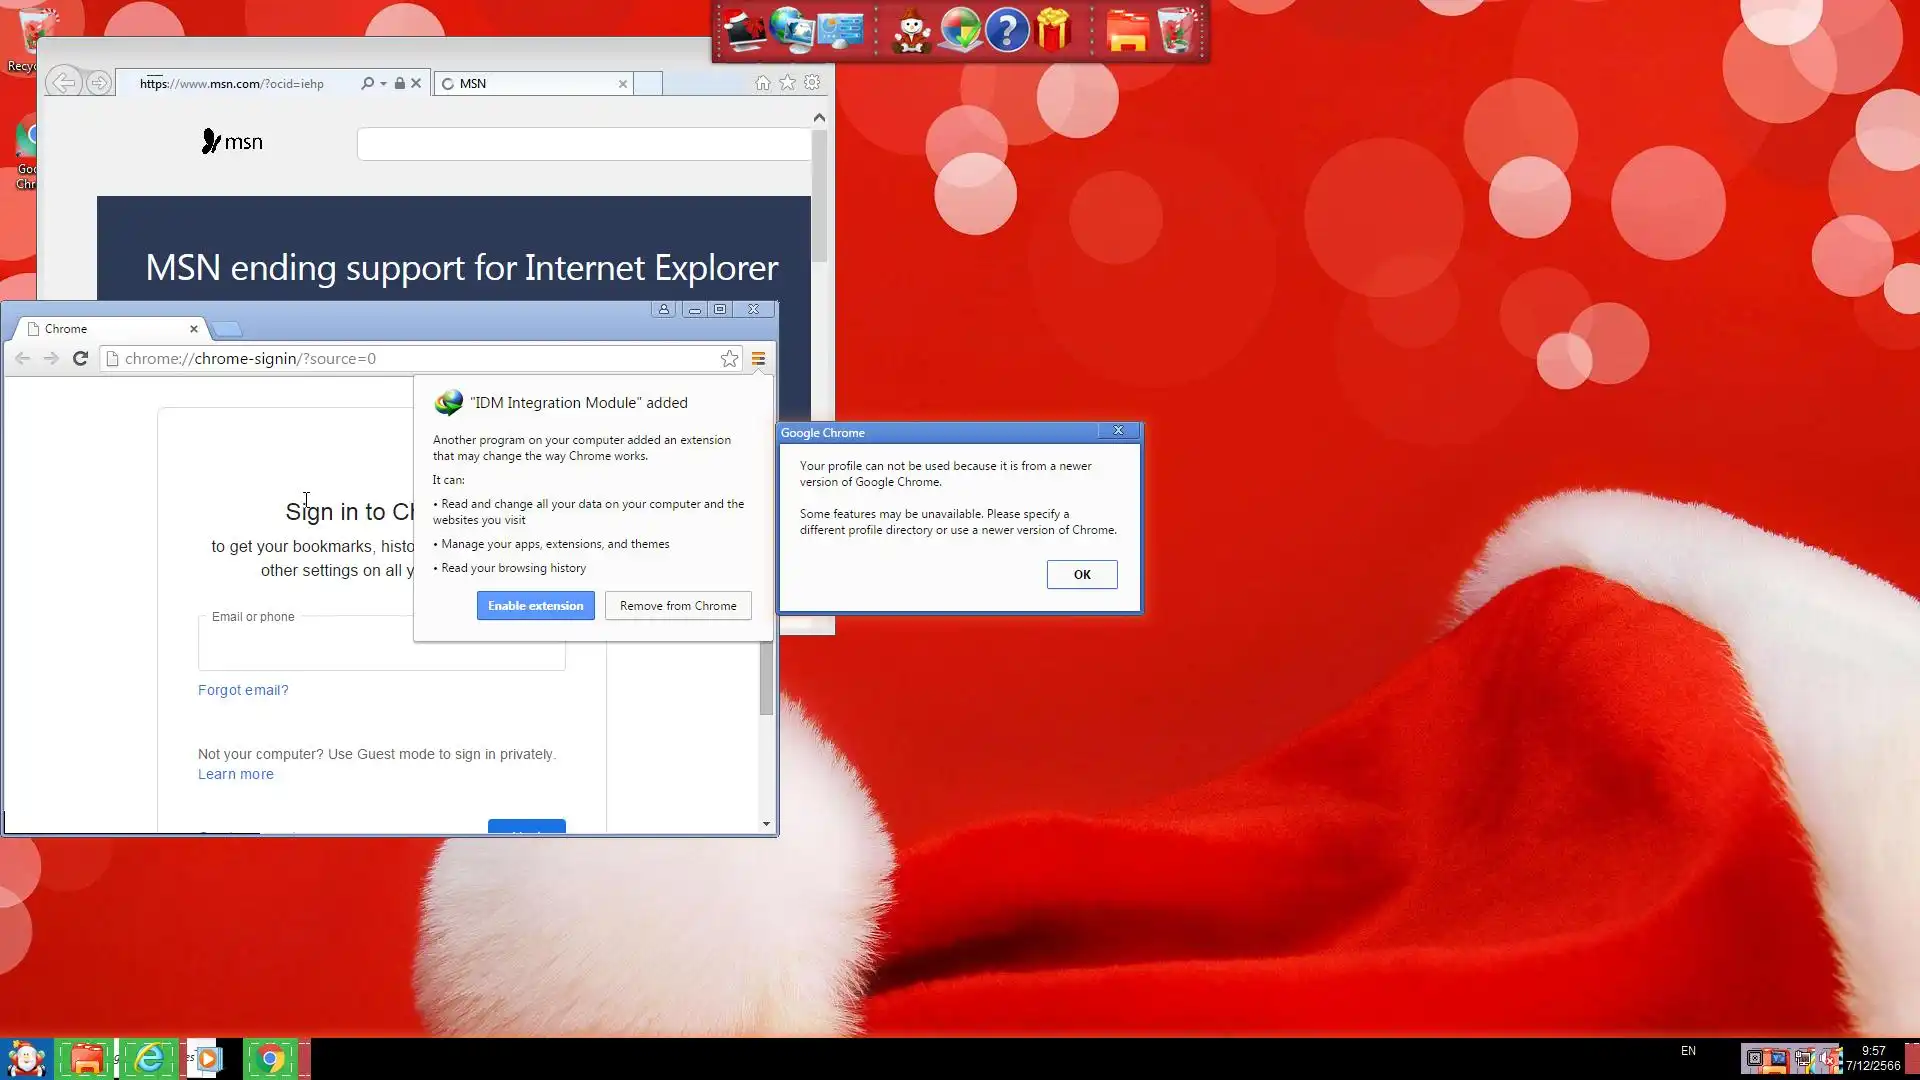The width and height of the screenshot is (1920, 1080).
Task: Click the Enable extension button
Action: click(535, 606)
